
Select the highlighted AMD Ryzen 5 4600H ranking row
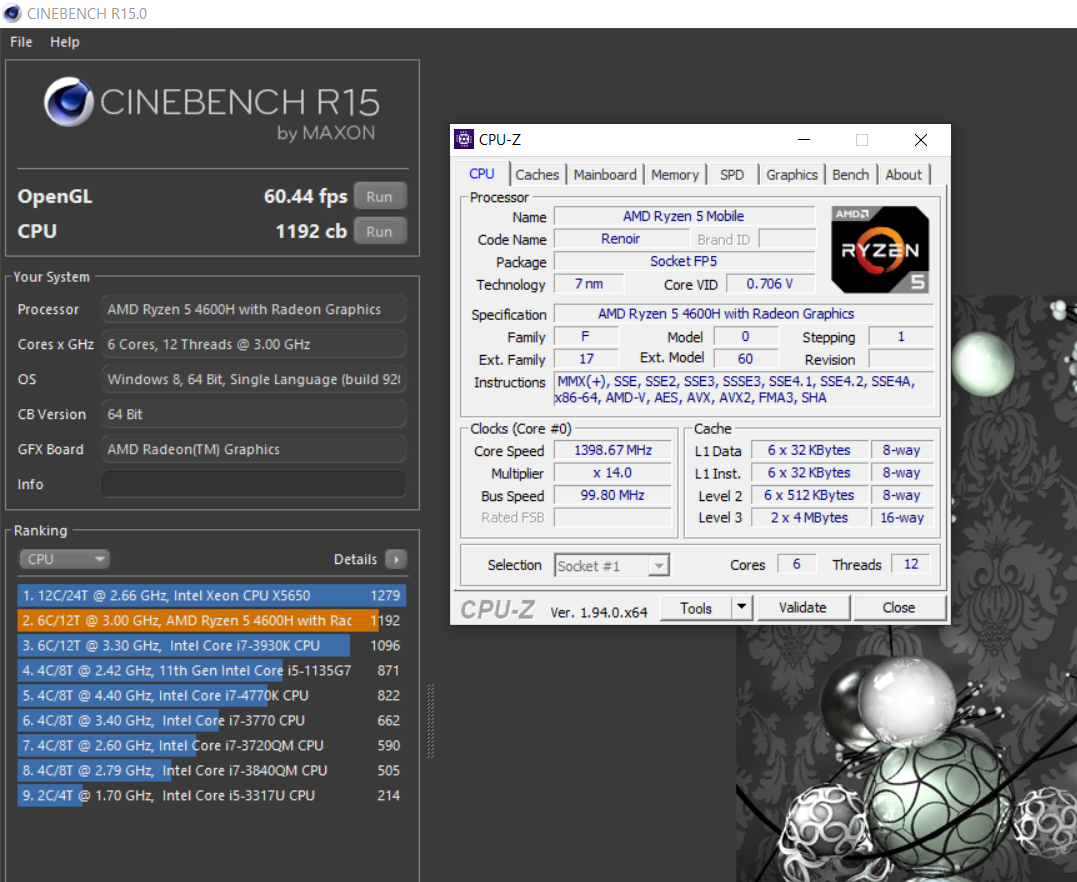tap(212, 620)
